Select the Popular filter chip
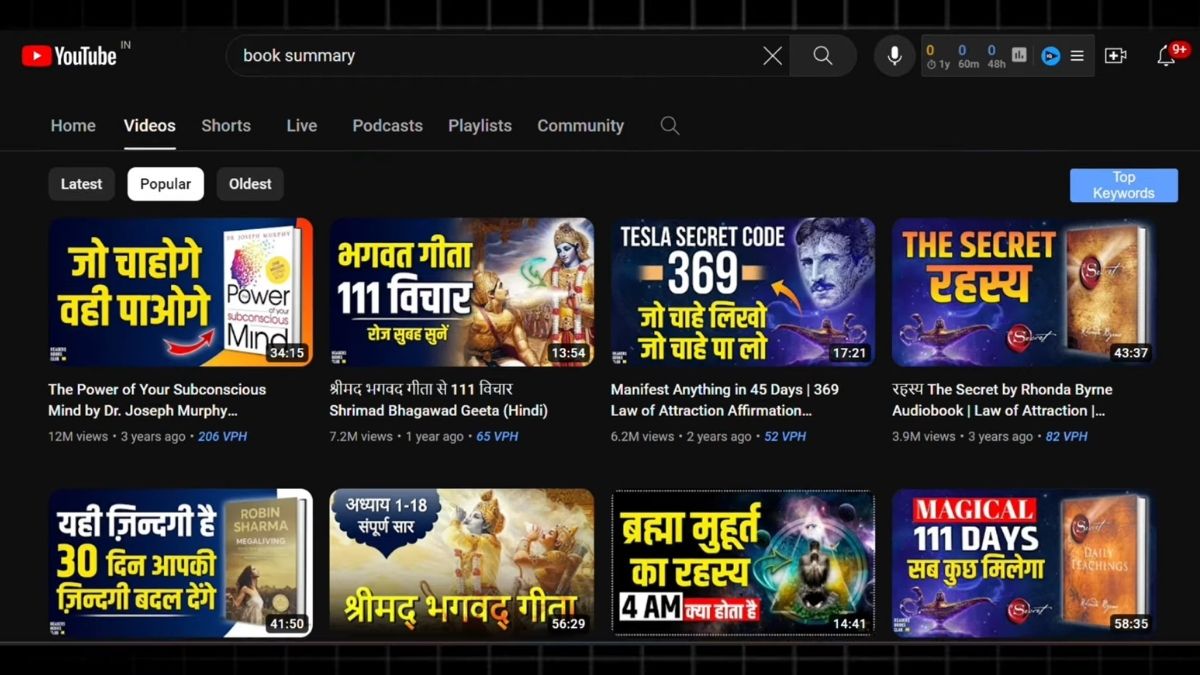The height and width of the screenshot is (675, 1200). (165, 184)
